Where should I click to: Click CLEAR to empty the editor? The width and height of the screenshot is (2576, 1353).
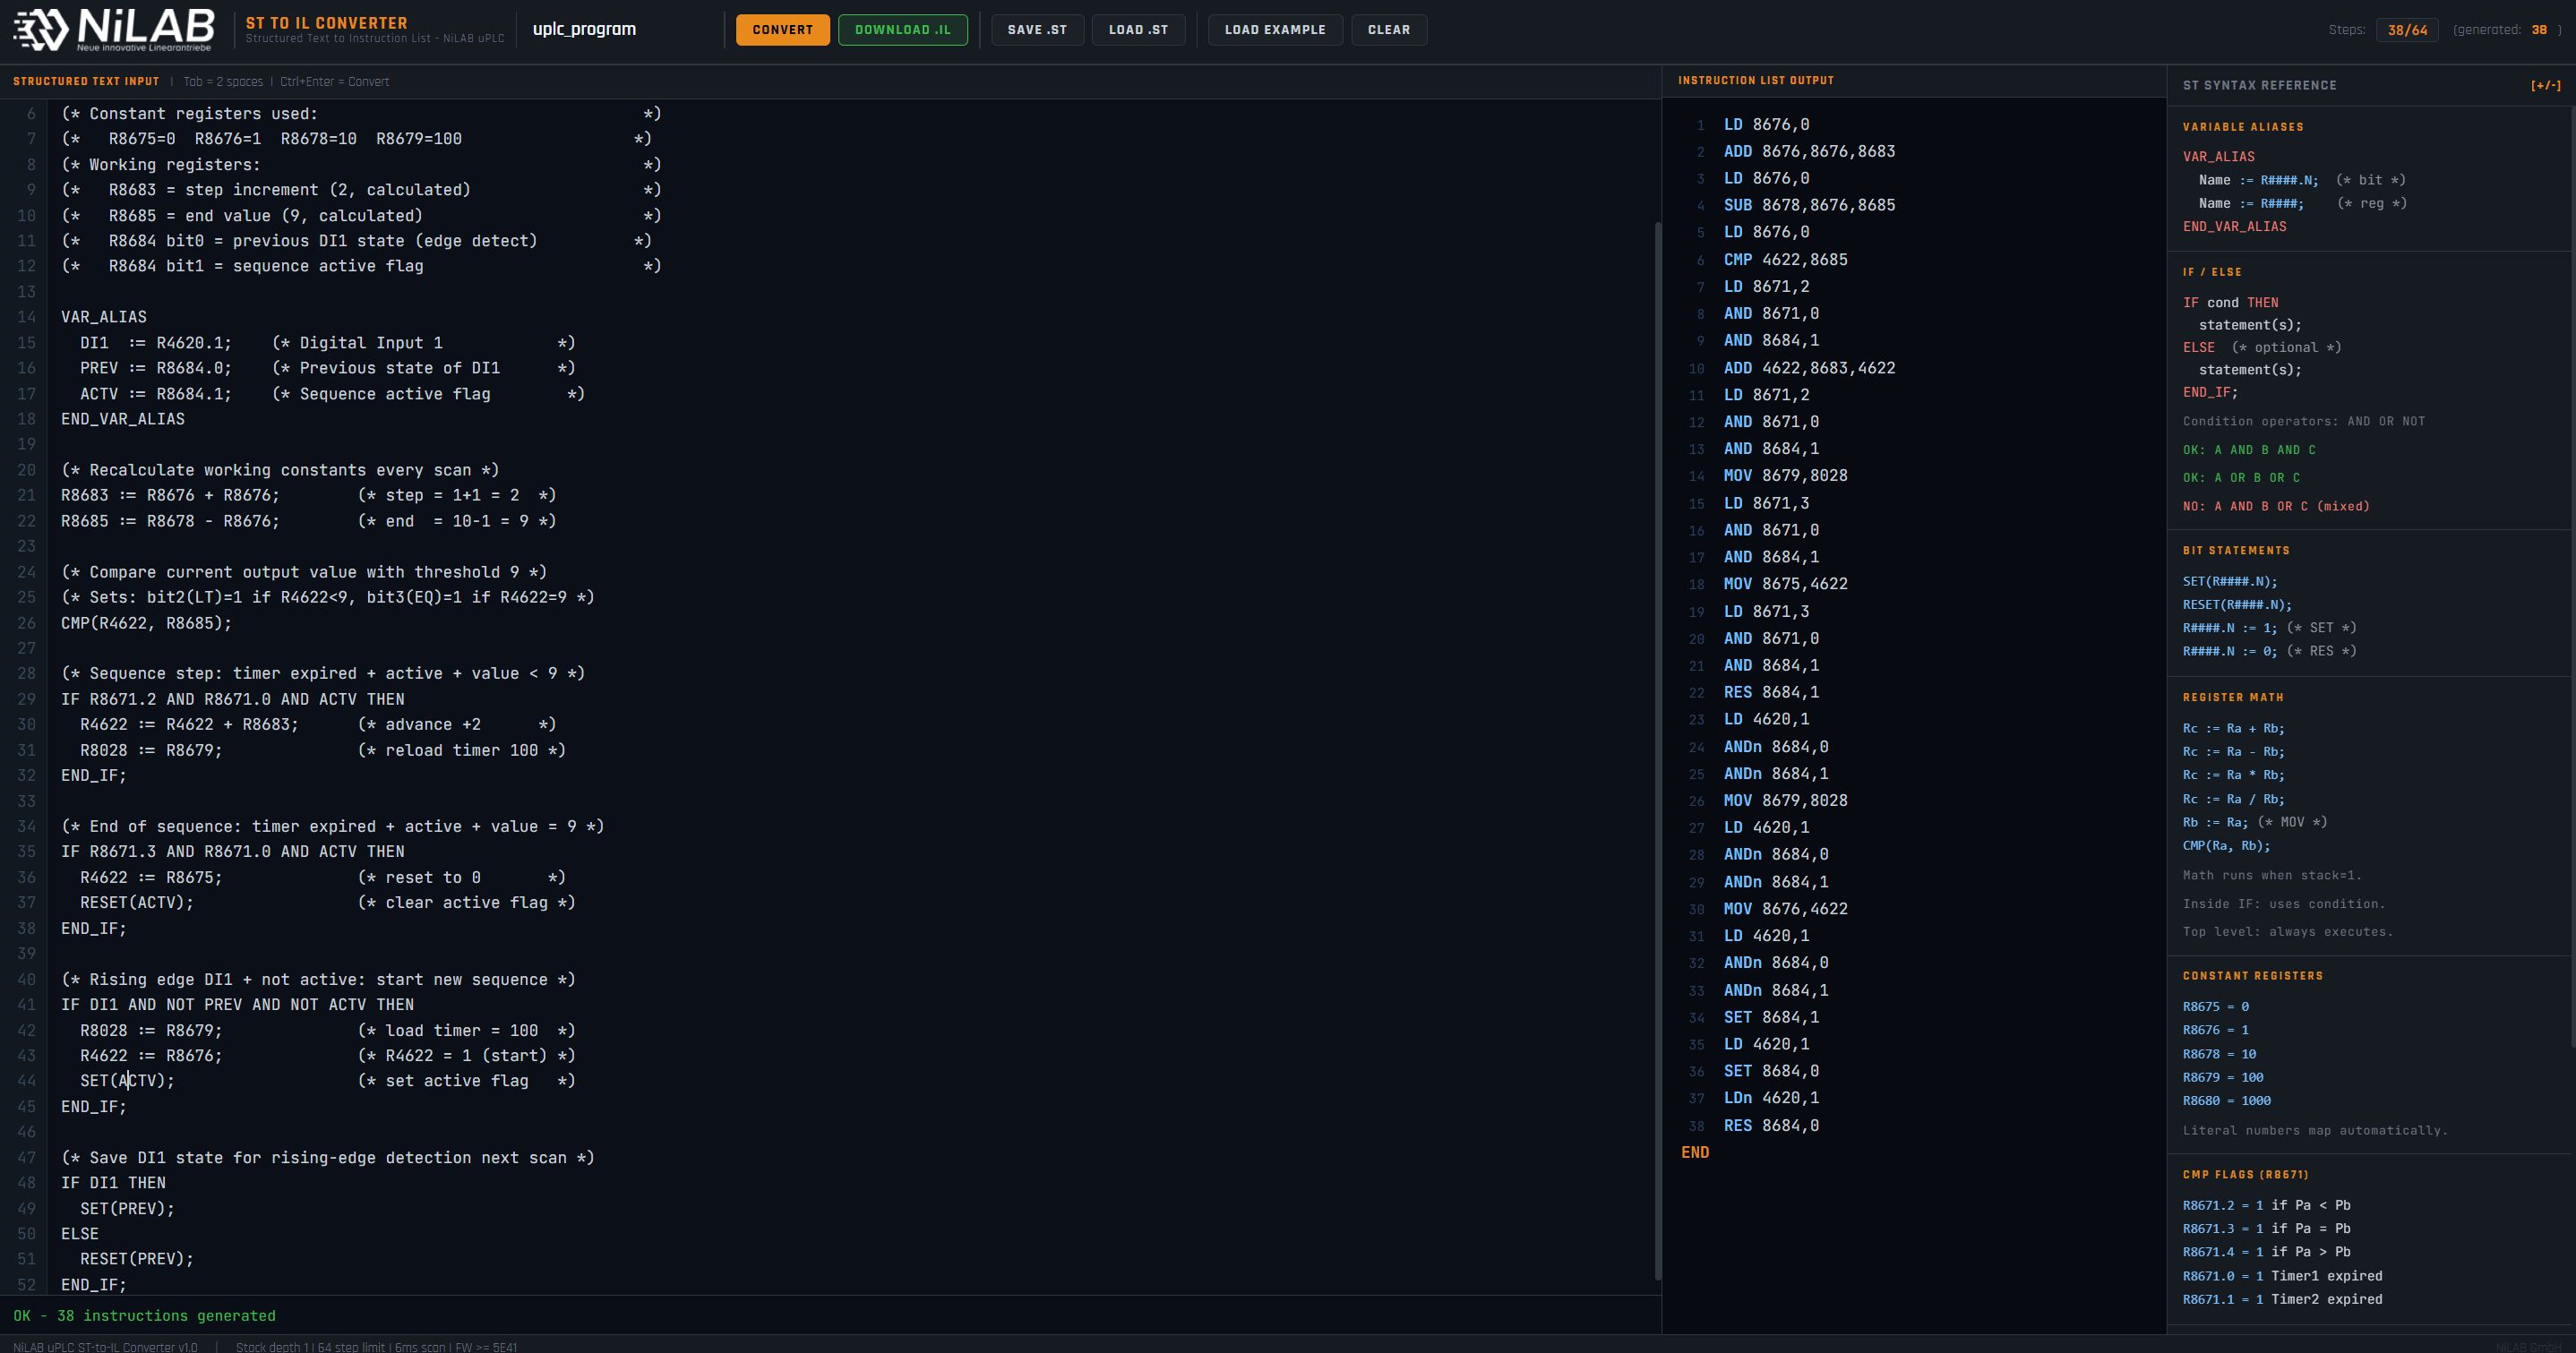(1388, 30)
